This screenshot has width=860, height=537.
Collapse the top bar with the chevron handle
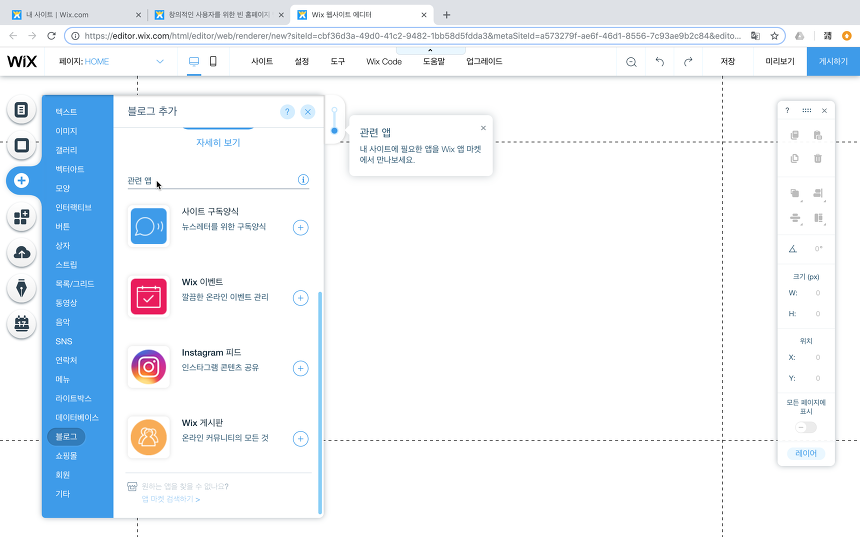(430, 50)
